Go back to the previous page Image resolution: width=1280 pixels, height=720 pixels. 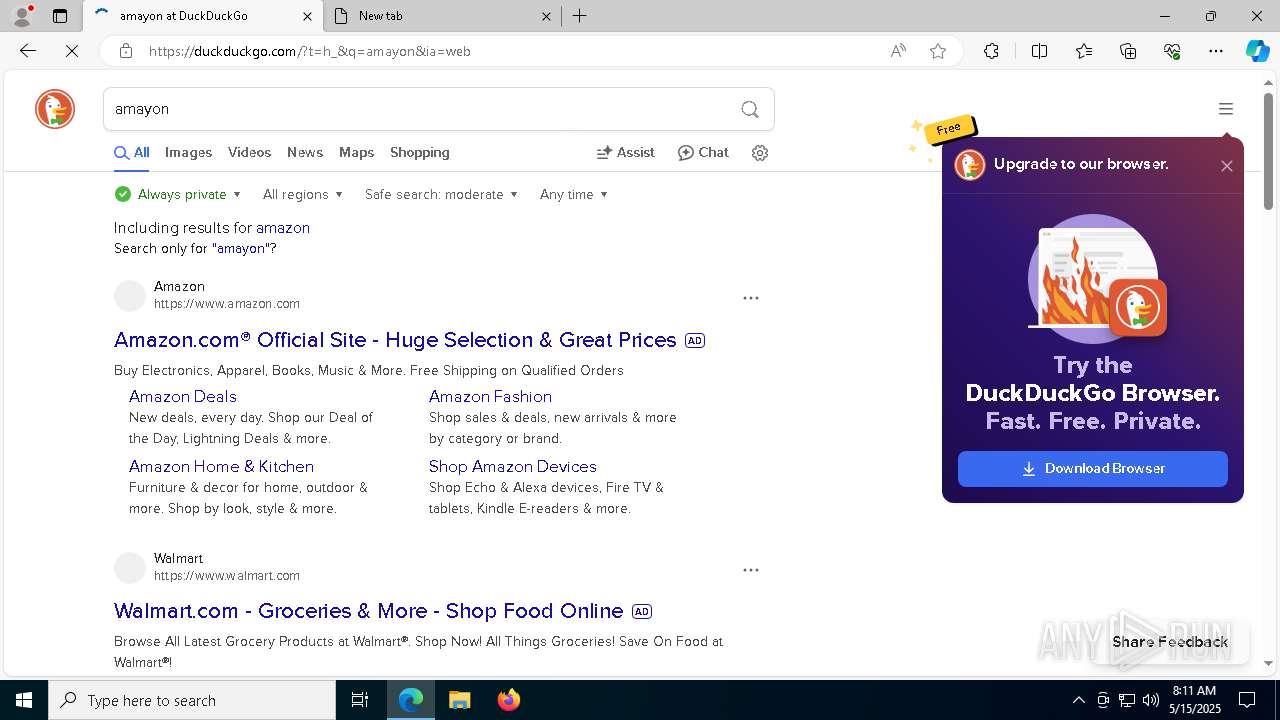coord(28,51)
